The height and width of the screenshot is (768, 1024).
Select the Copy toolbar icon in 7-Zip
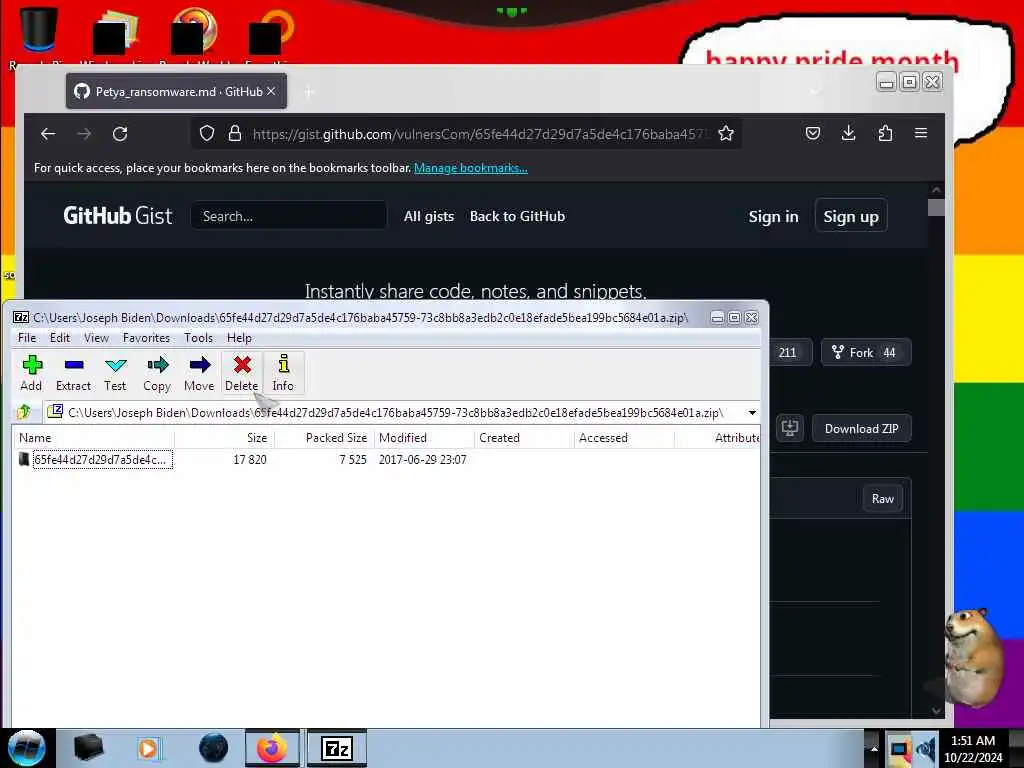[157, 374]
